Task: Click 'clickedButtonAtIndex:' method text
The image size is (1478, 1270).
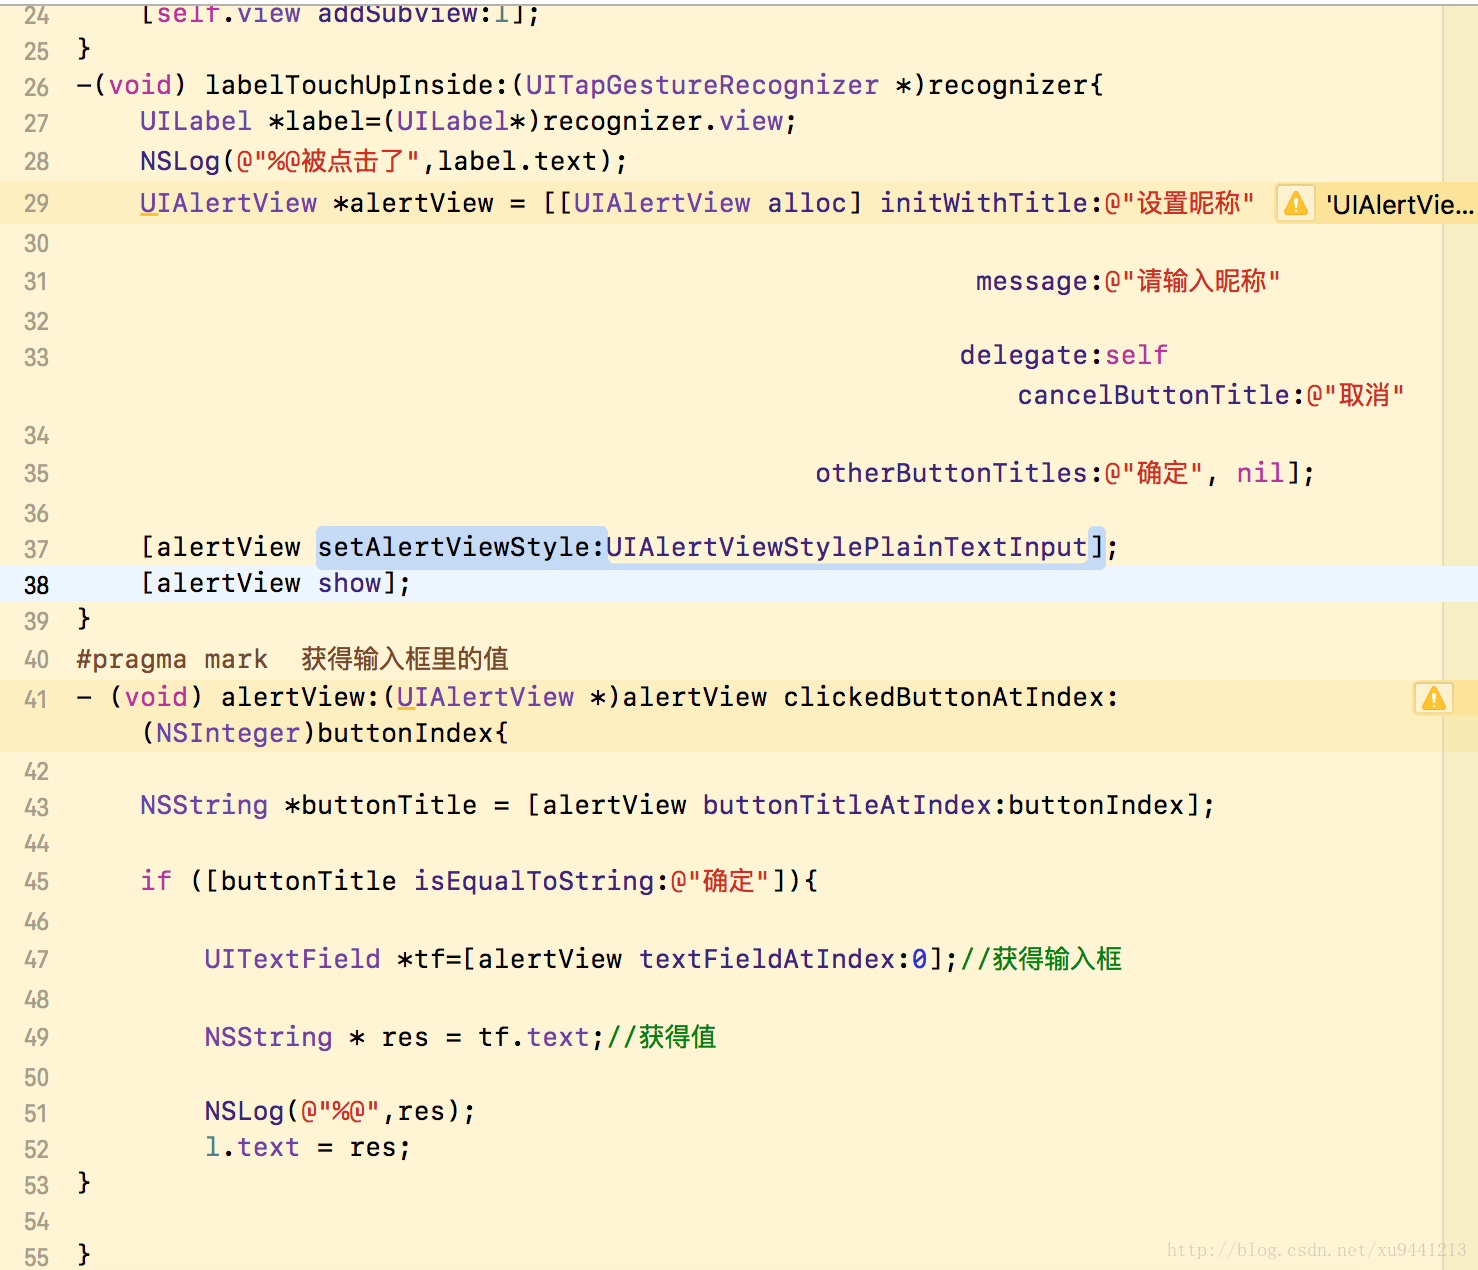Action: [x=951, y=697]
